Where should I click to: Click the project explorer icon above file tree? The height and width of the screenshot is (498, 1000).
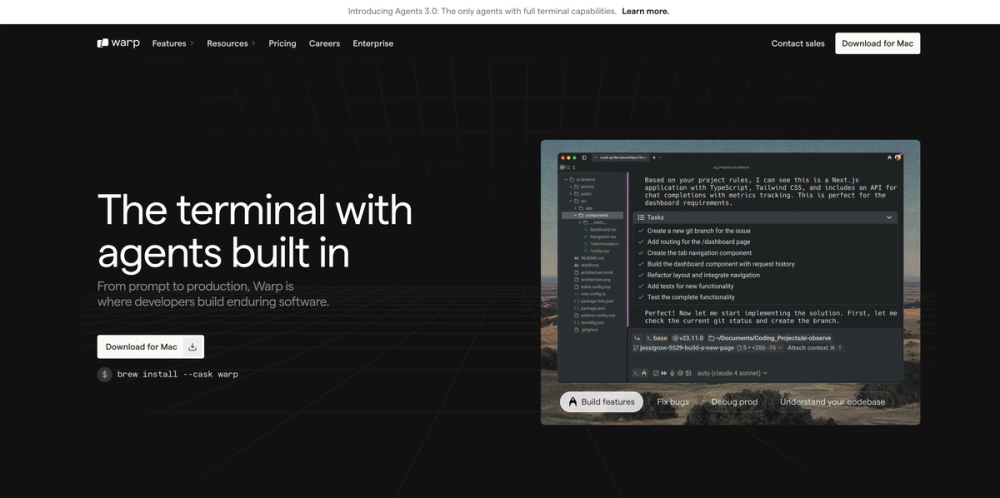[x=562, y=167]
